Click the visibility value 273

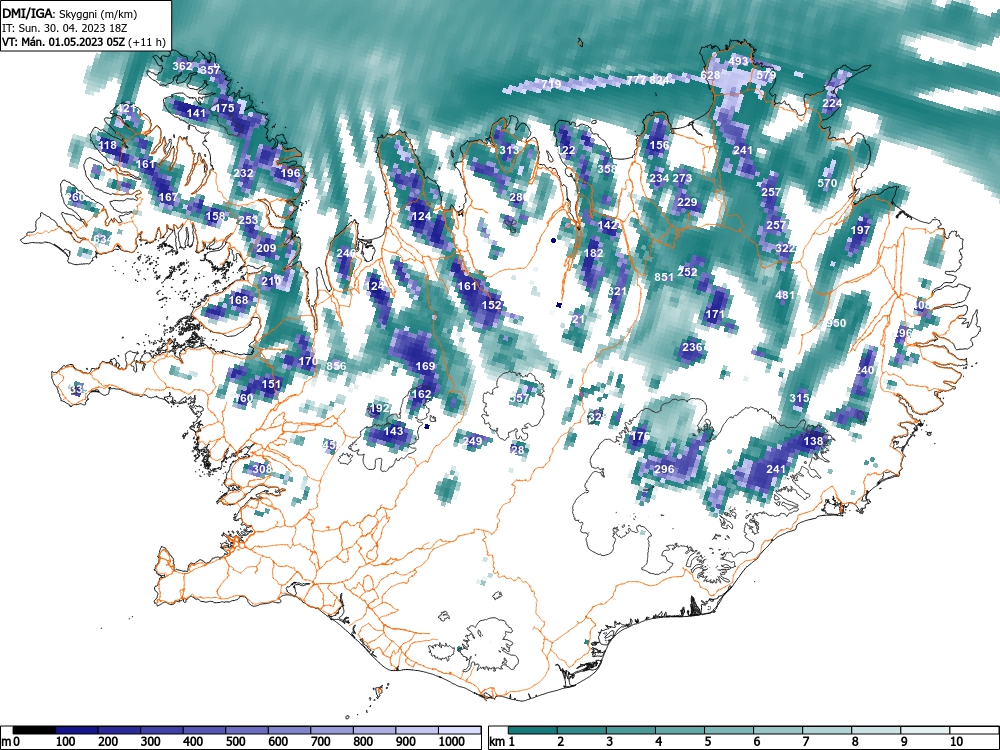click(x=682, y=178)
